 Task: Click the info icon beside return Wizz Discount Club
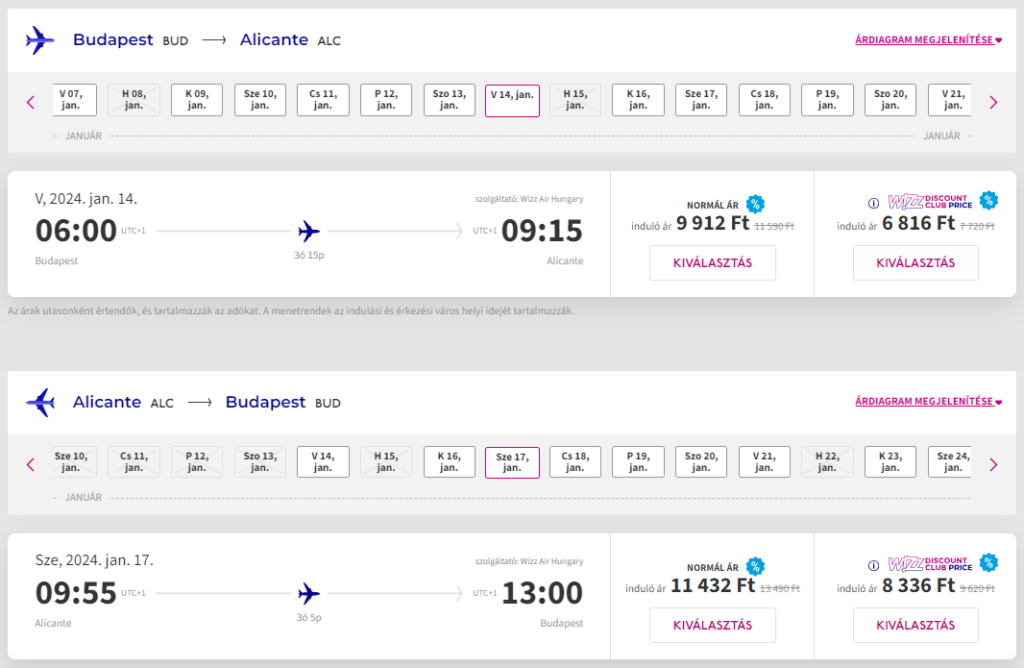click(x=873, y=565)
